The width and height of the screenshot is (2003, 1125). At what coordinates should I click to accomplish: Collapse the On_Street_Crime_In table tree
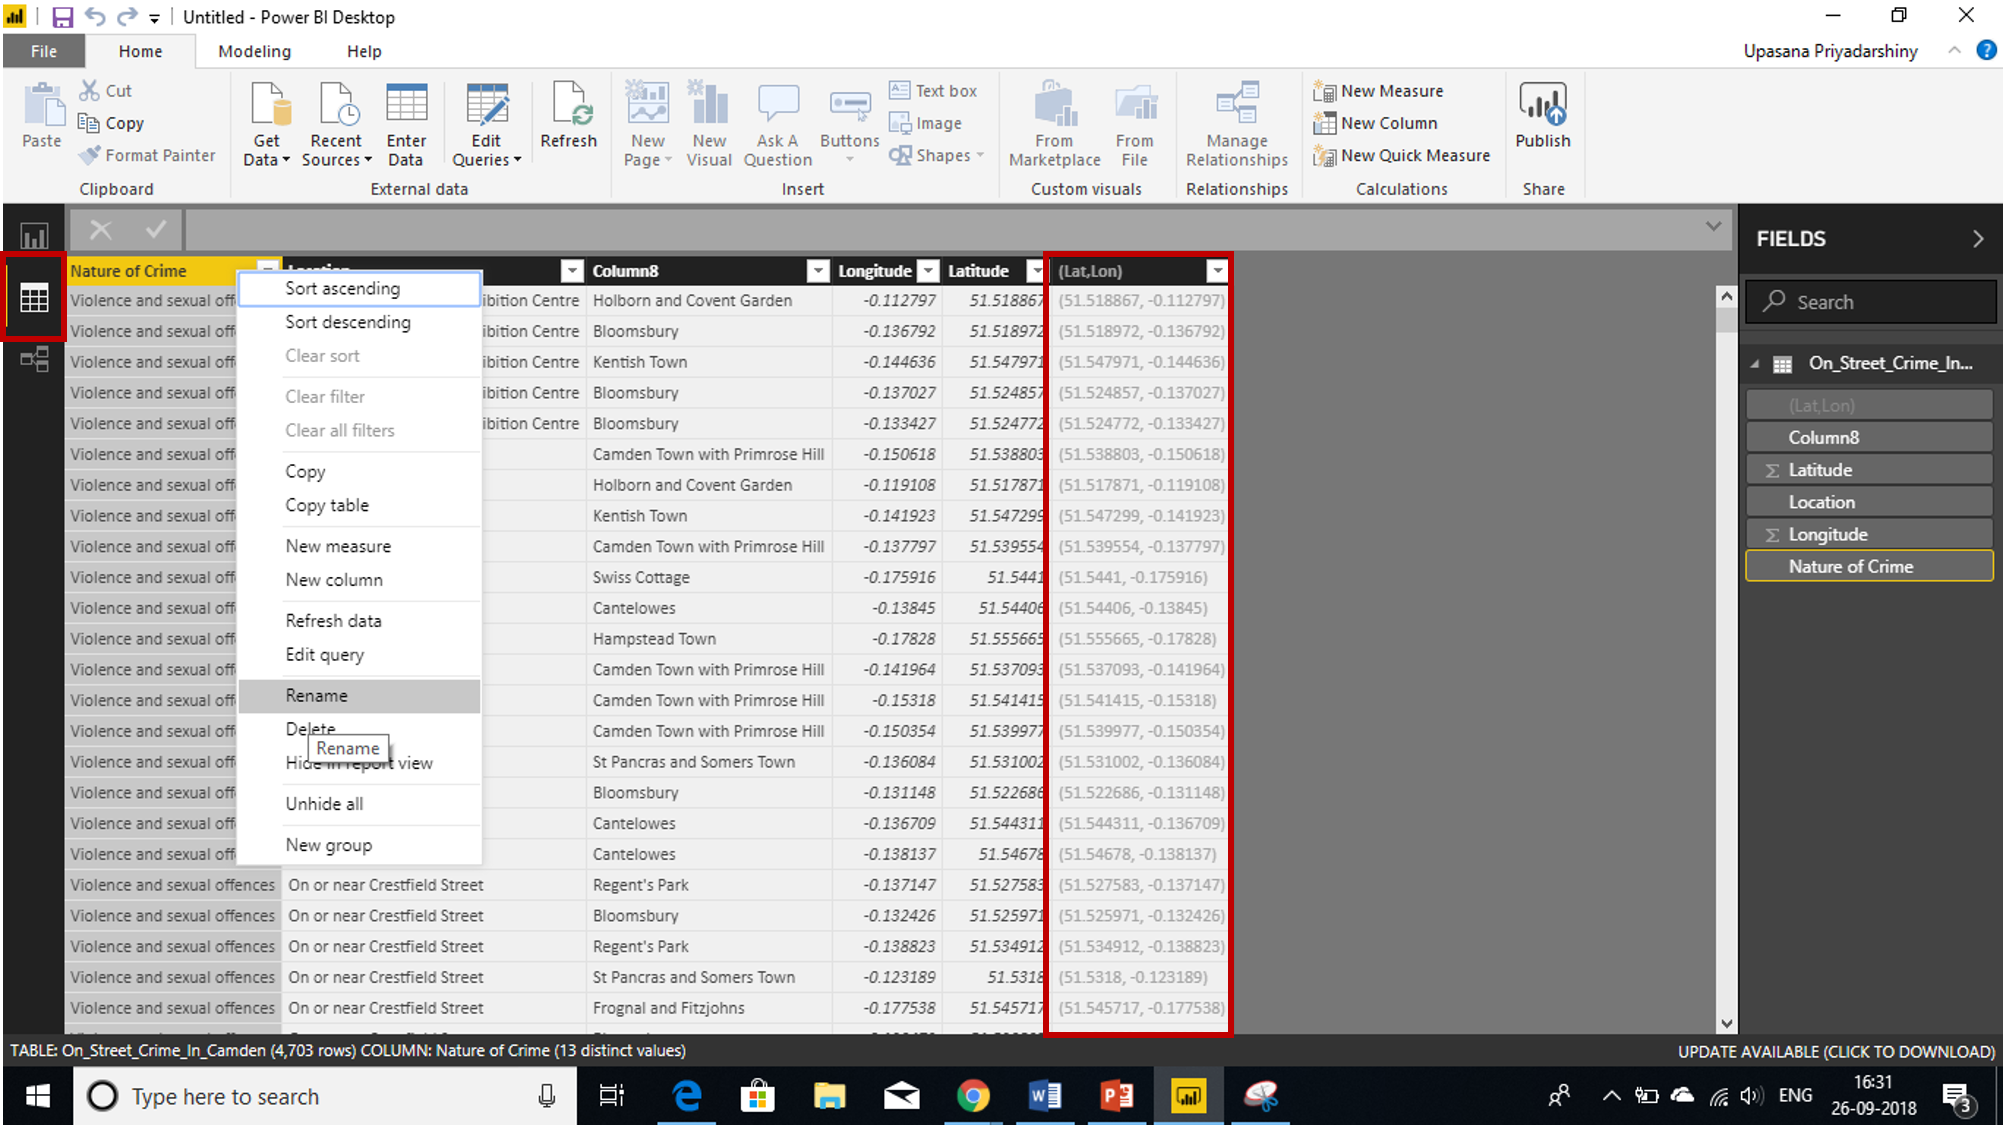(x=1755, y=364)
